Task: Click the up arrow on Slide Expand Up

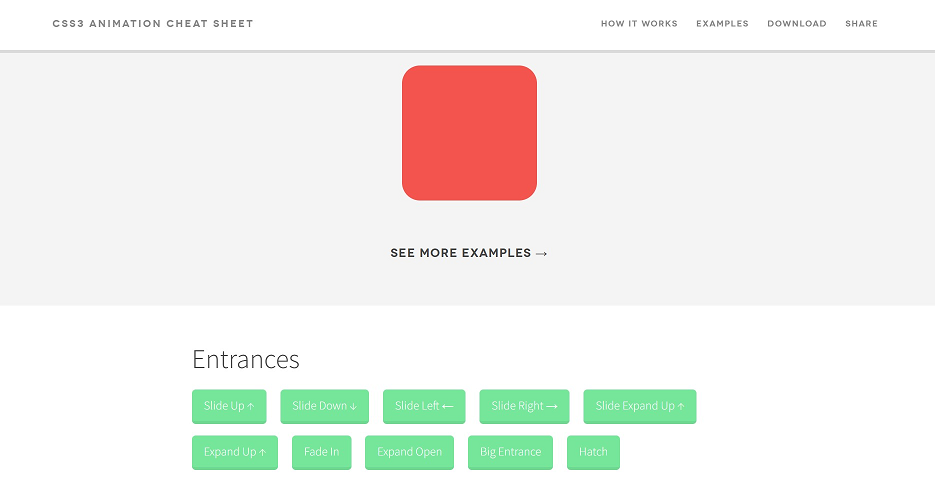Action: (681, 406)
